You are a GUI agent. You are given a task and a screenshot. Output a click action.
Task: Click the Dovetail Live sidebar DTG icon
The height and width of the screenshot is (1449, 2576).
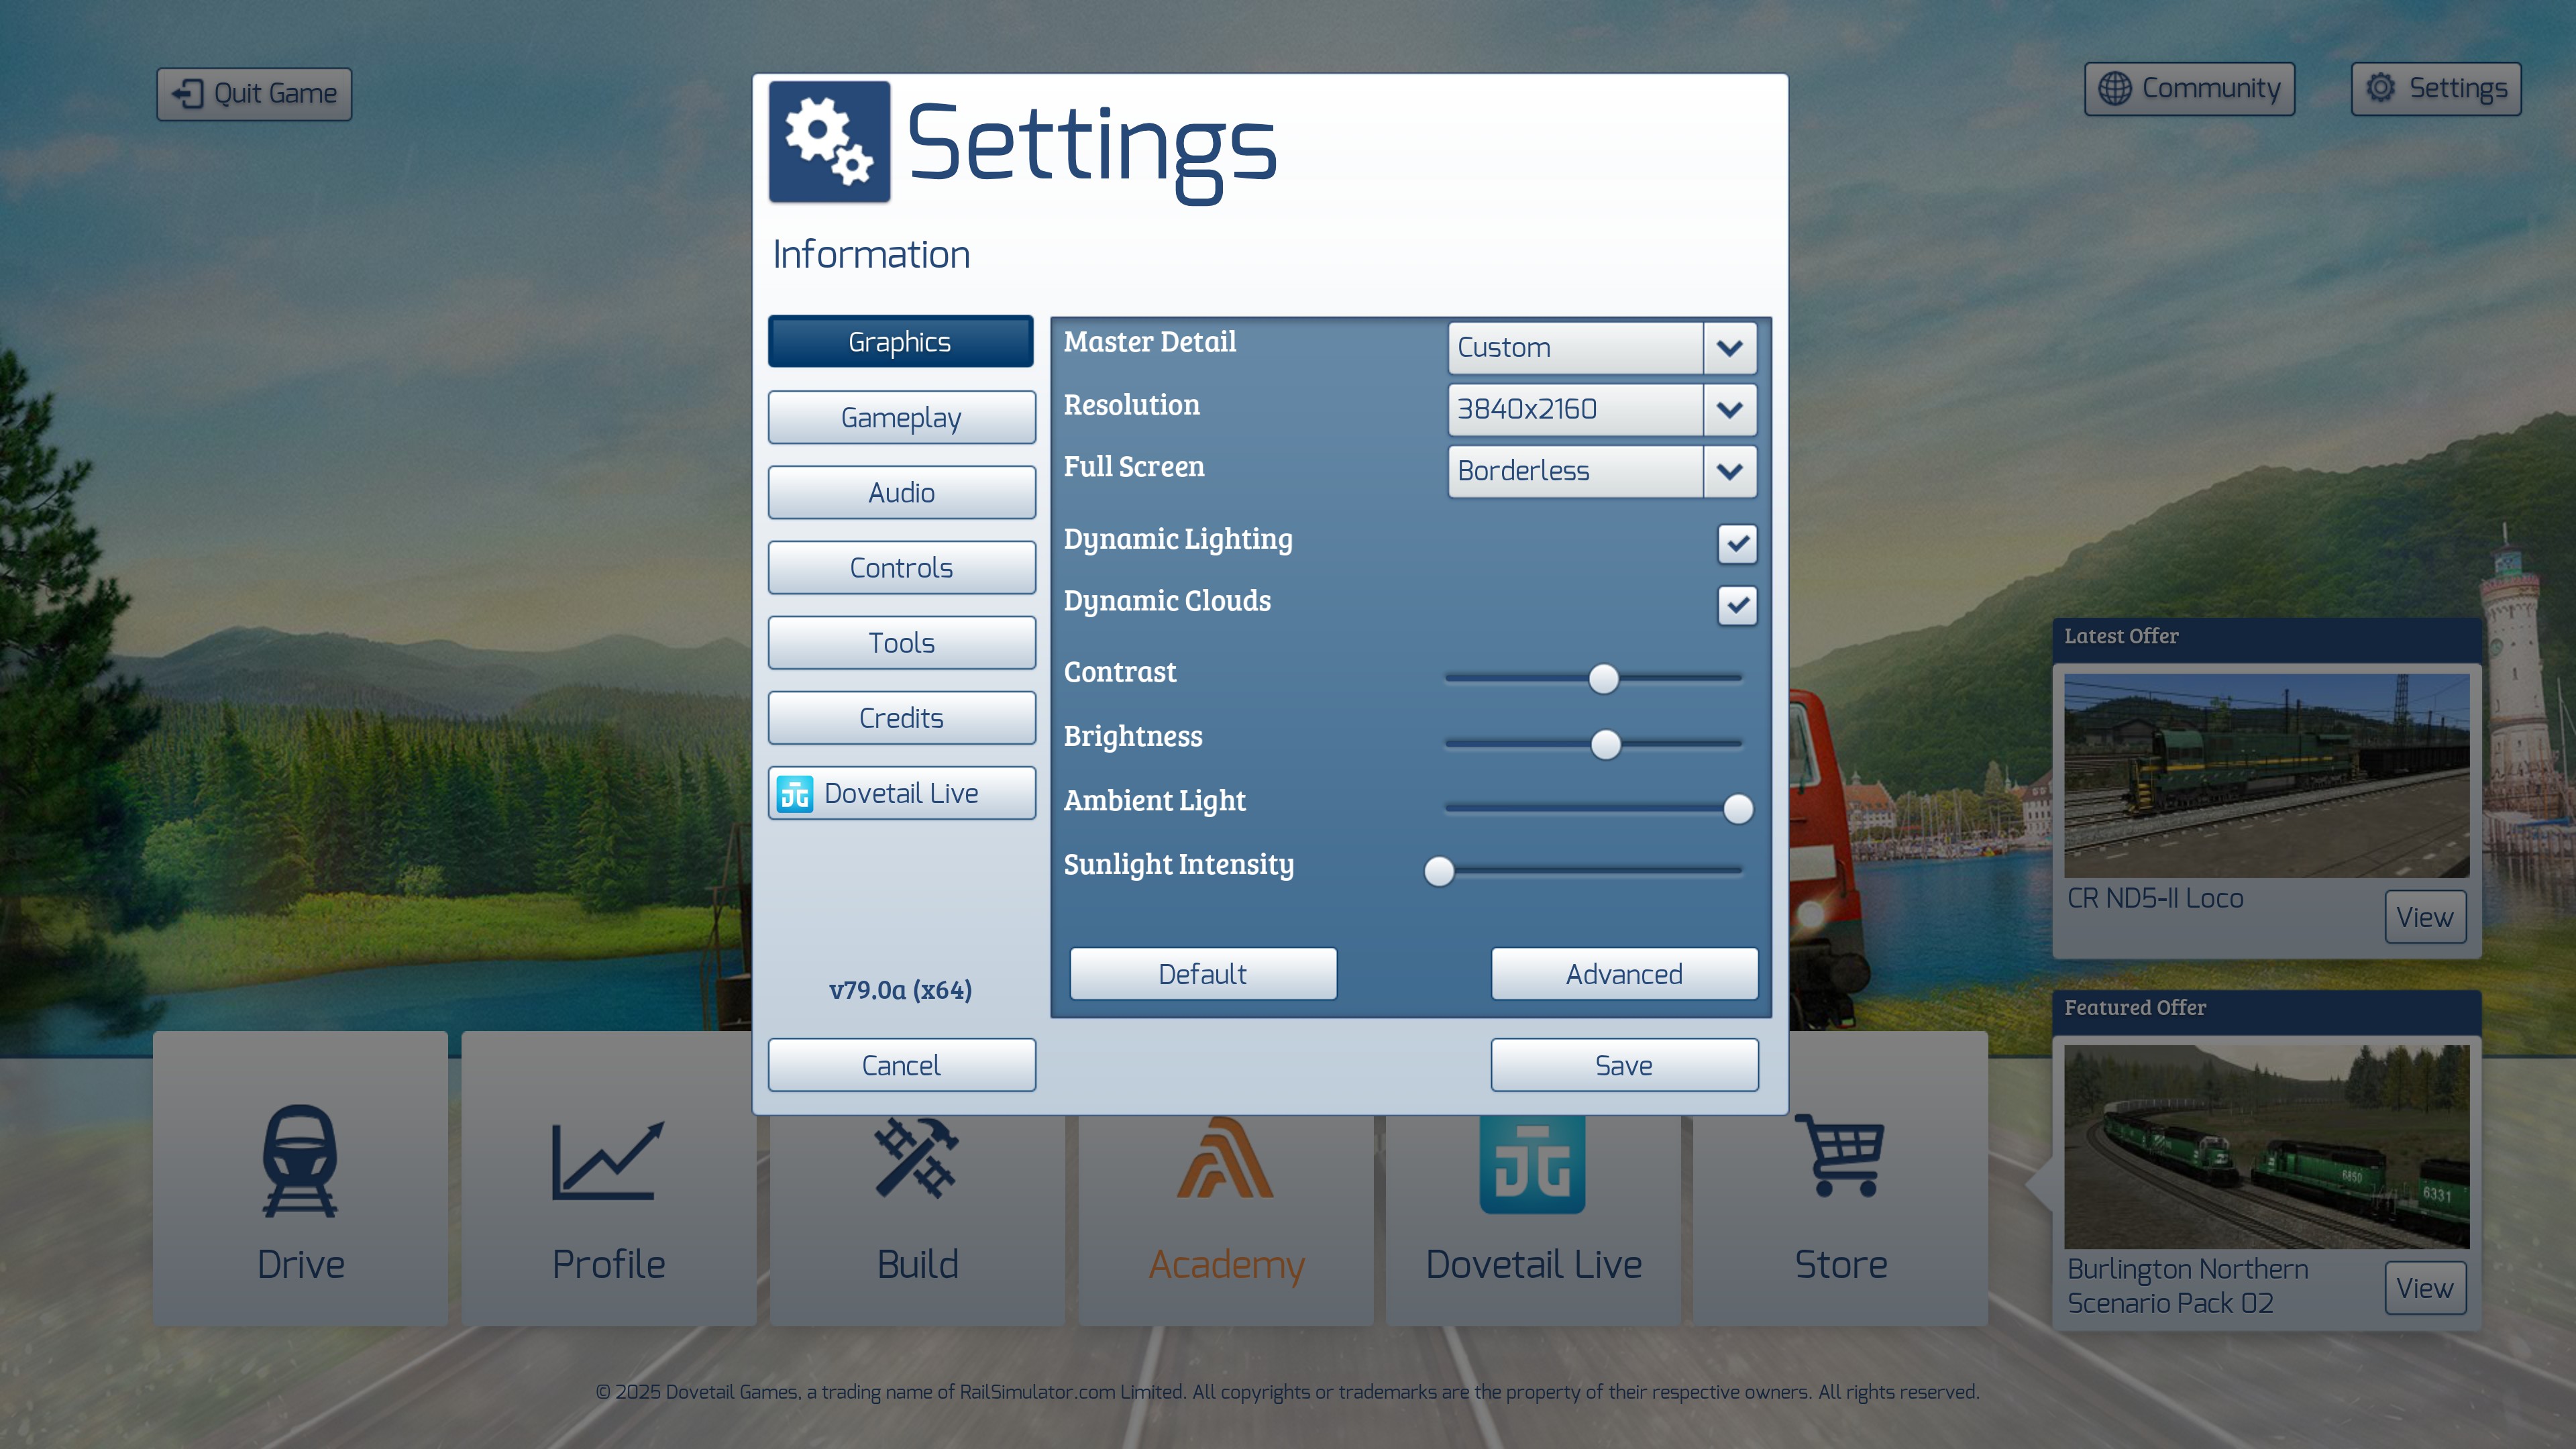pyautogui.click(x=795, y=794)
